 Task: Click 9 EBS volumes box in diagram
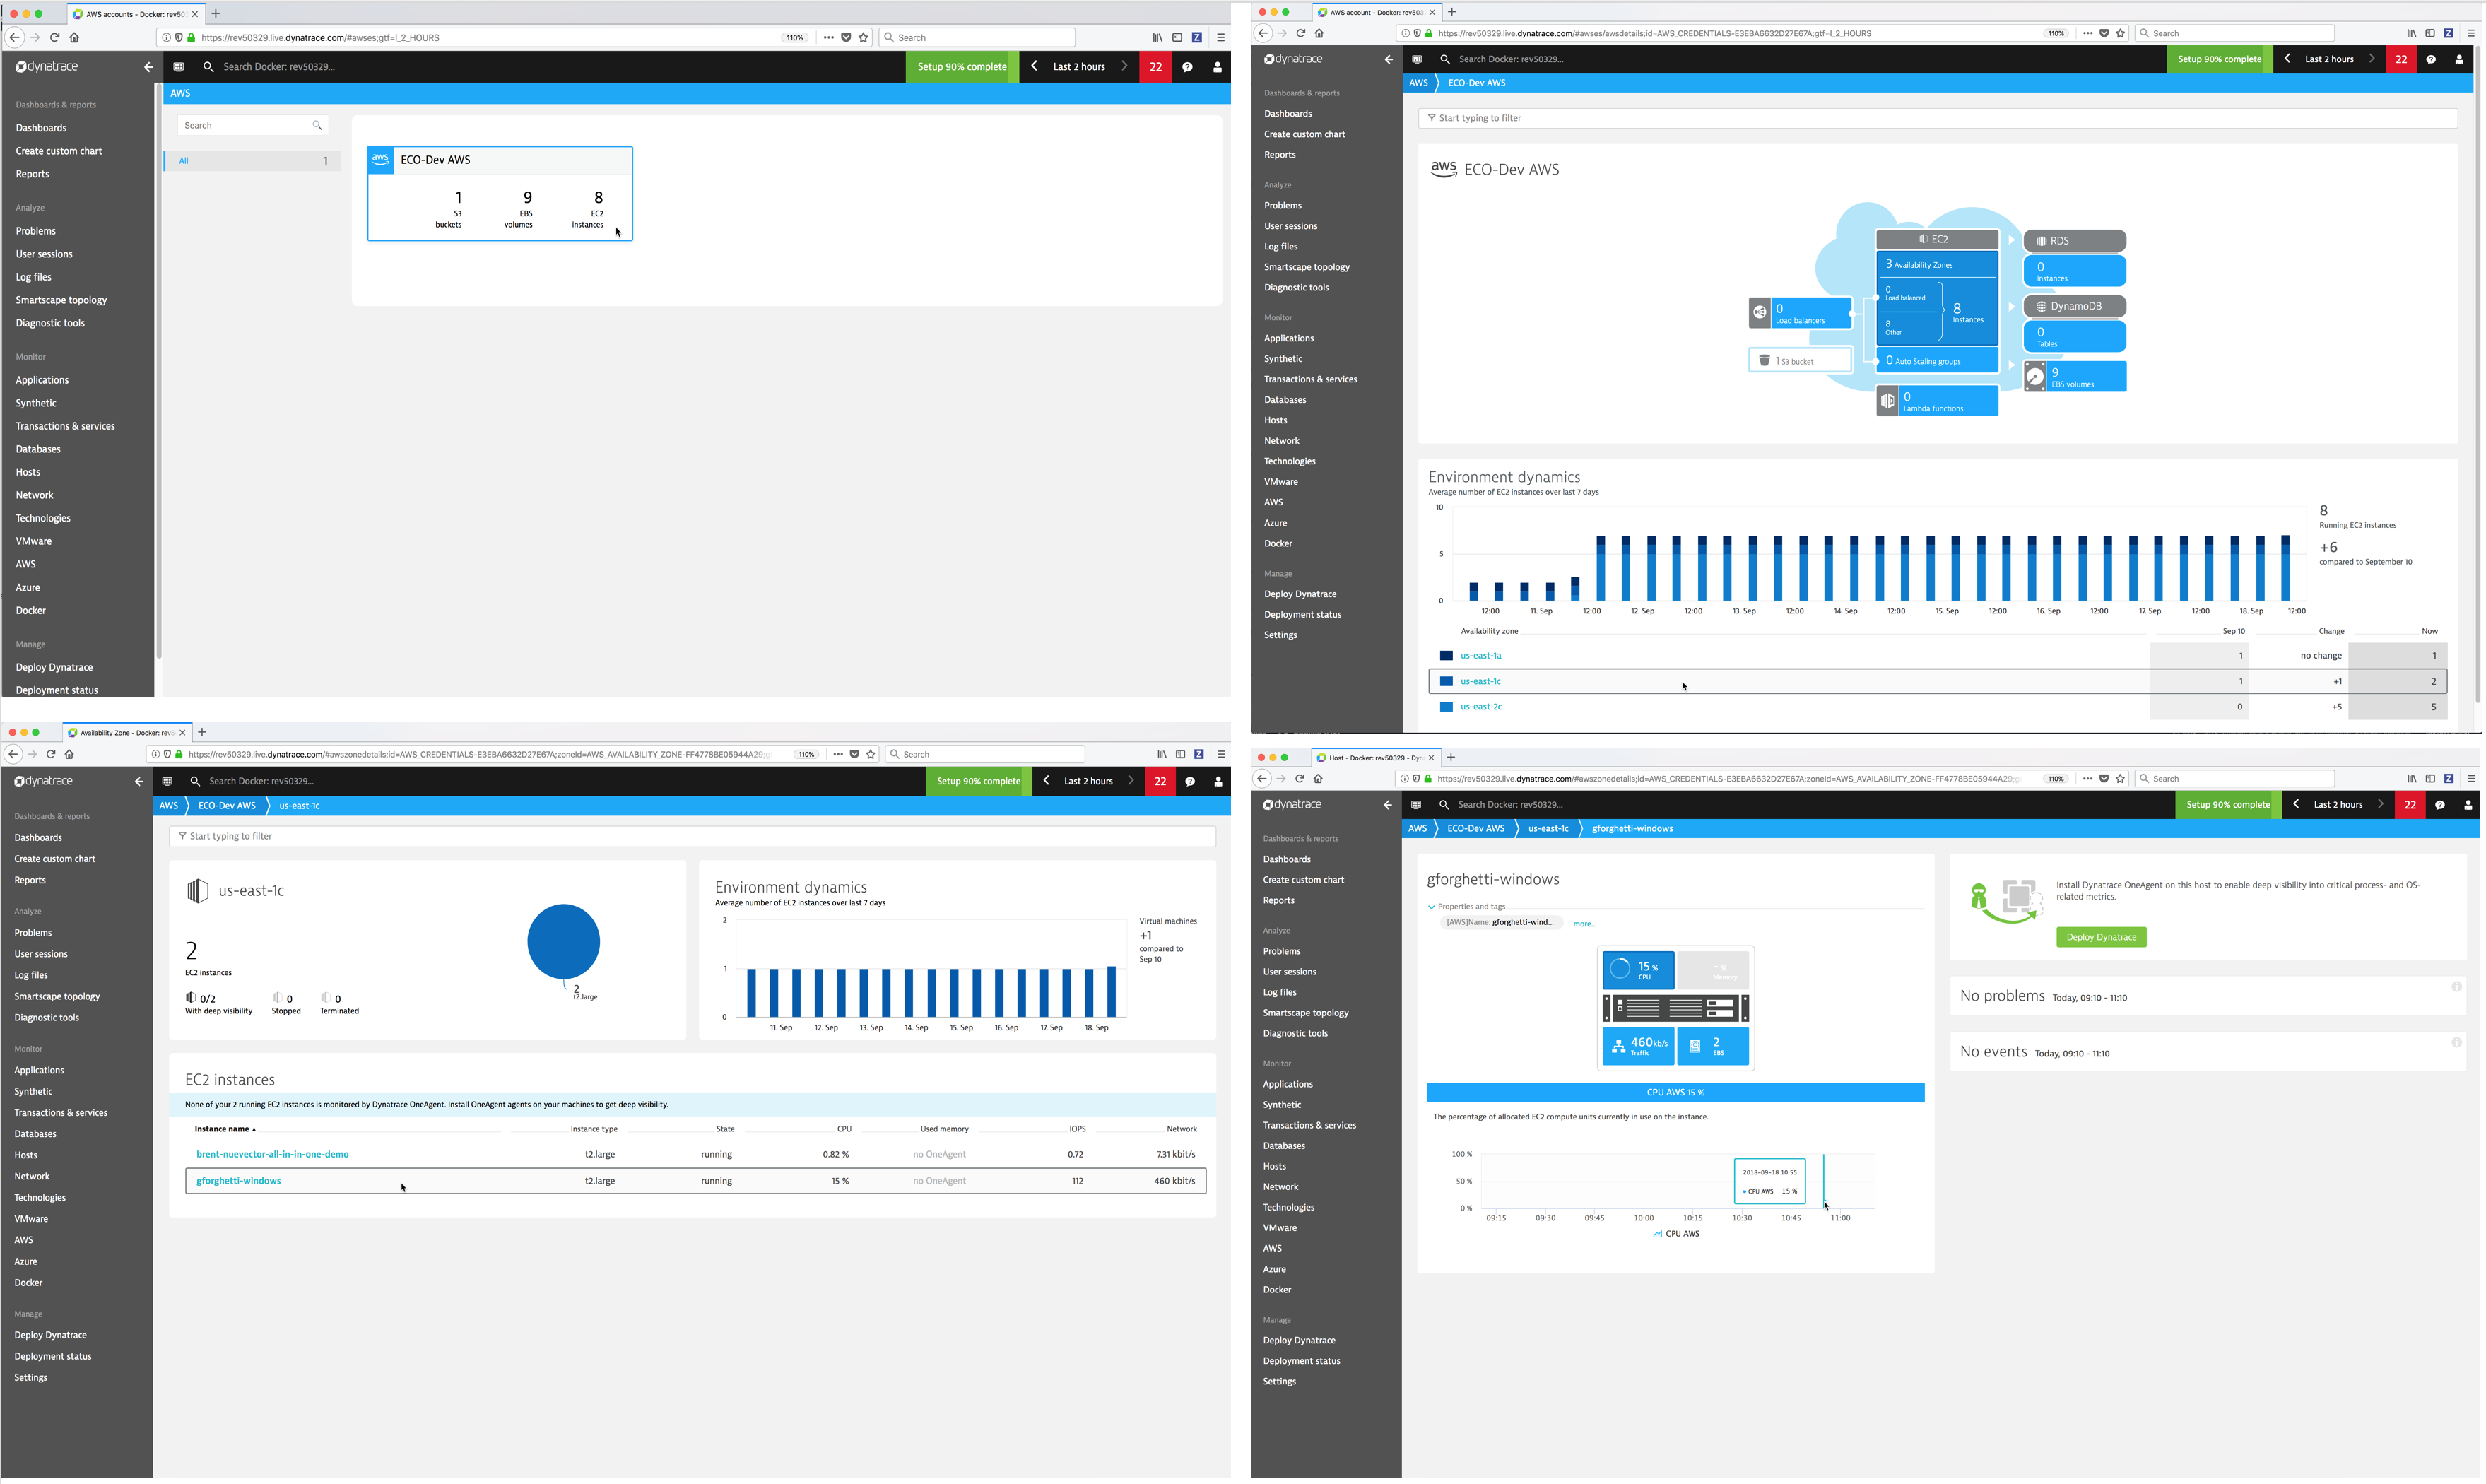(x=2075, y=377)
